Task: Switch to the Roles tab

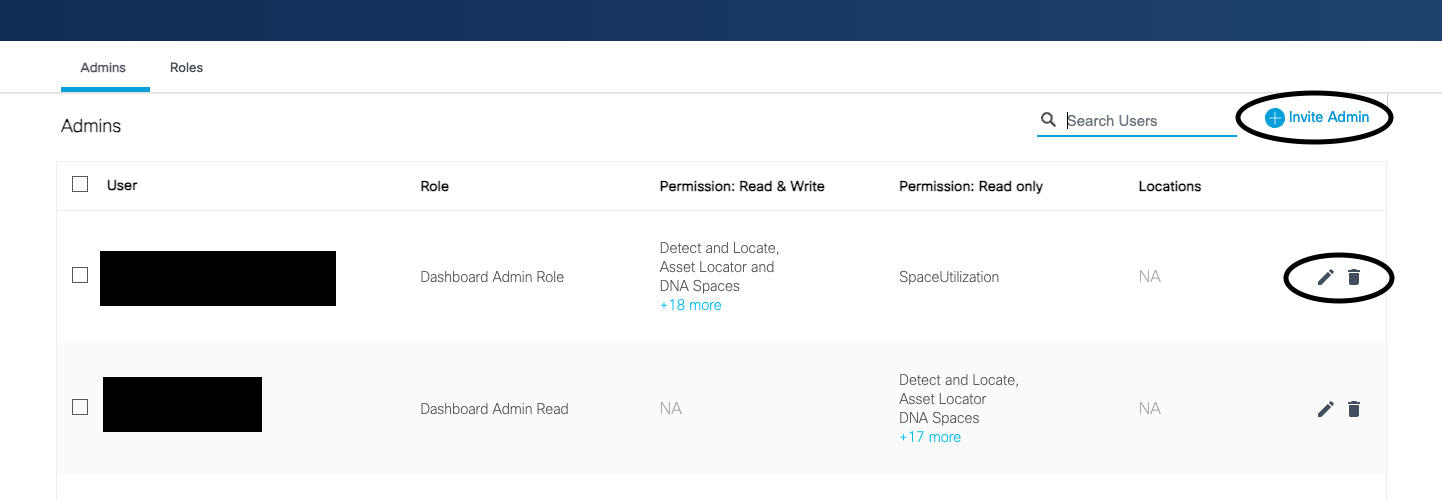Action: 186,68
